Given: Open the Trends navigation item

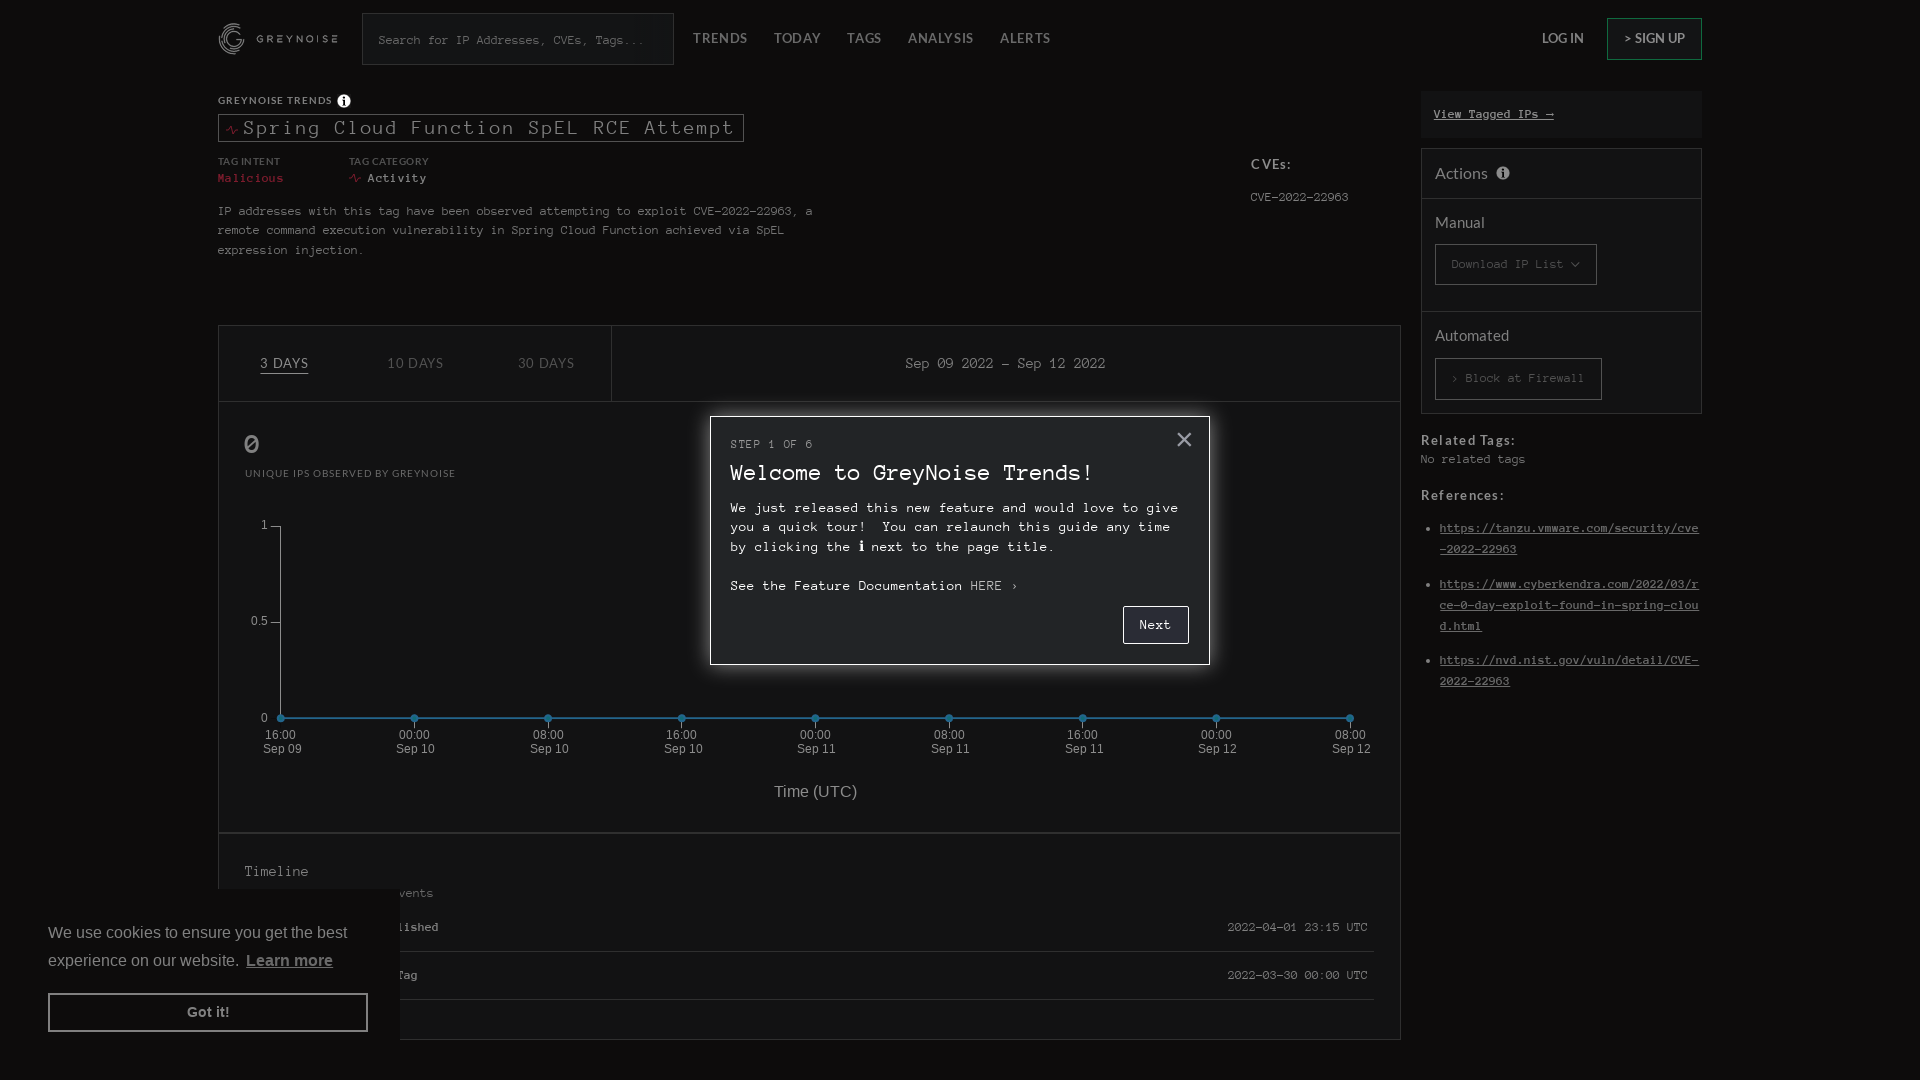Looking at the screenshot, I should tap(720, 38).
